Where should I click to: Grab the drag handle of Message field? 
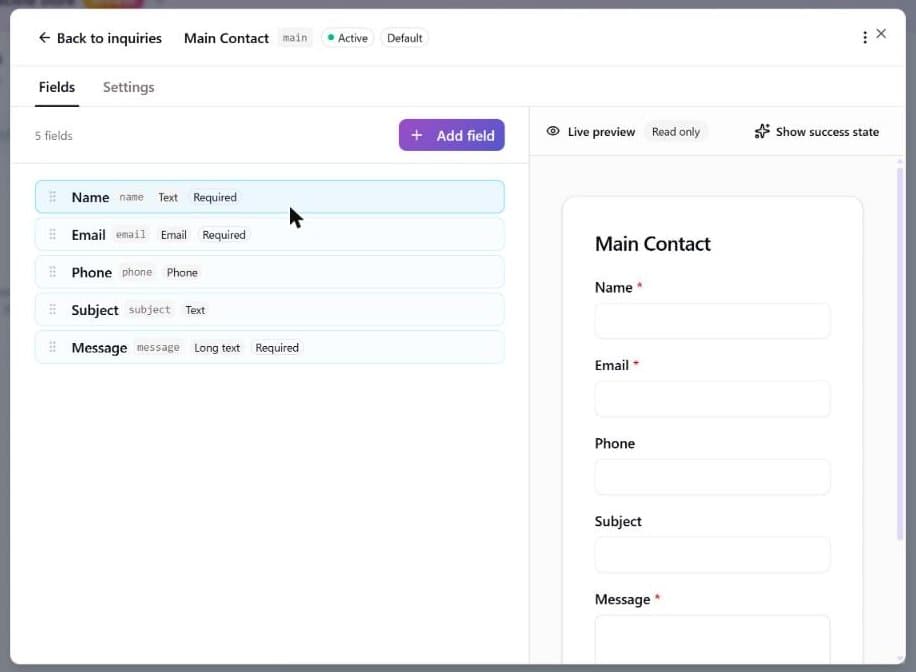[x=53, y=347]
